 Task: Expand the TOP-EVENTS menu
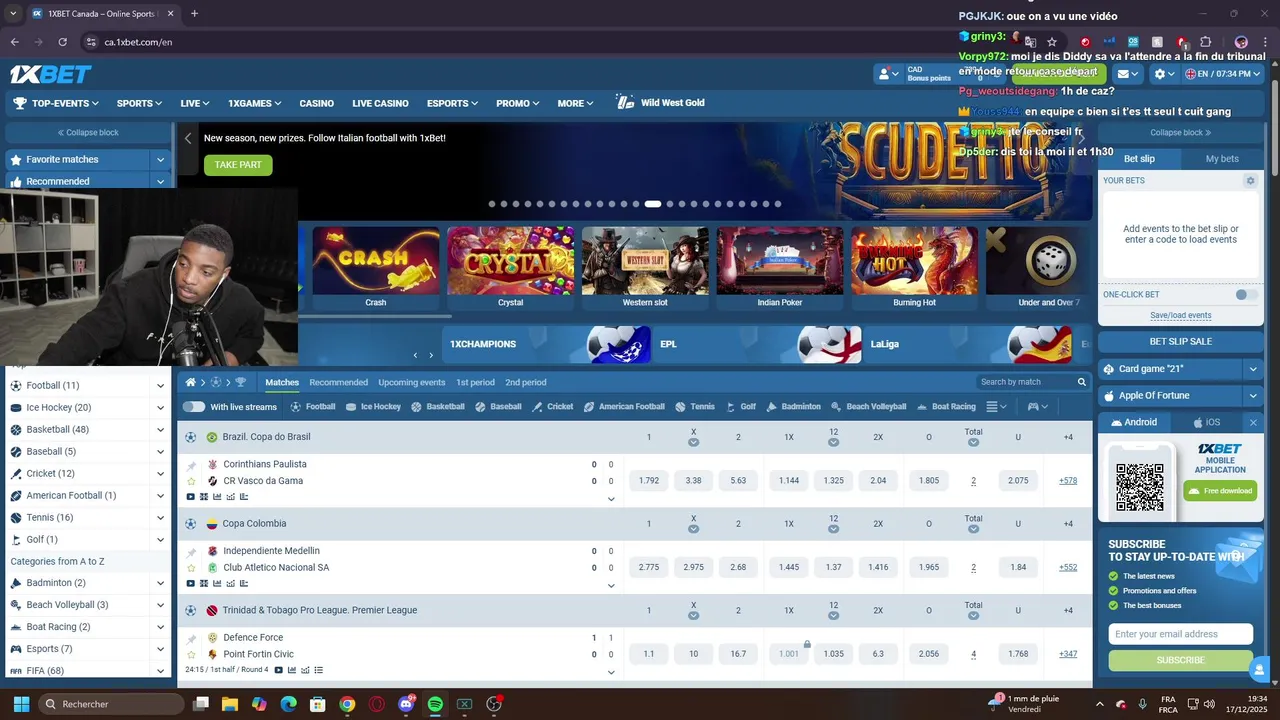[56, 103]
